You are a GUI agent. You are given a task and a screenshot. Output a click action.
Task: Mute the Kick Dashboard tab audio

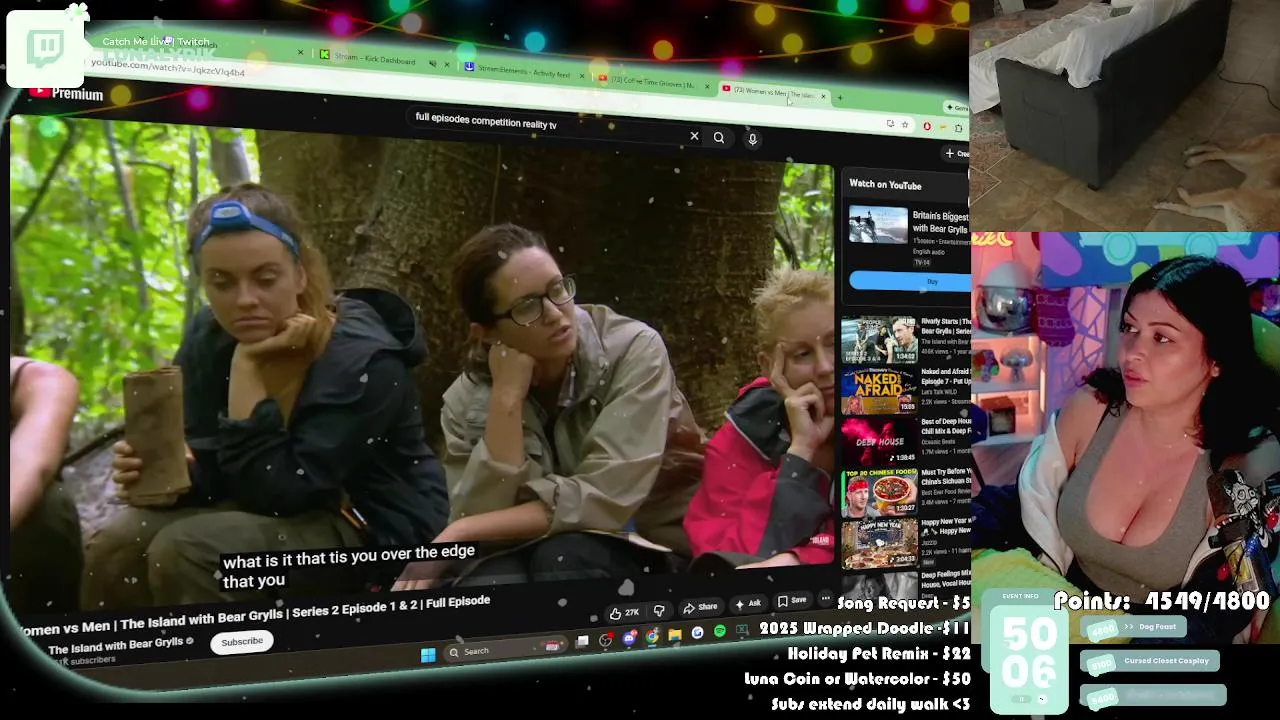tap(432, 63)
